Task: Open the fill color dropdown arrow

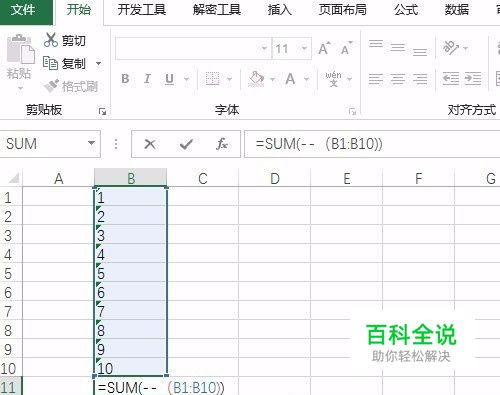Action: tap(273, 79)
